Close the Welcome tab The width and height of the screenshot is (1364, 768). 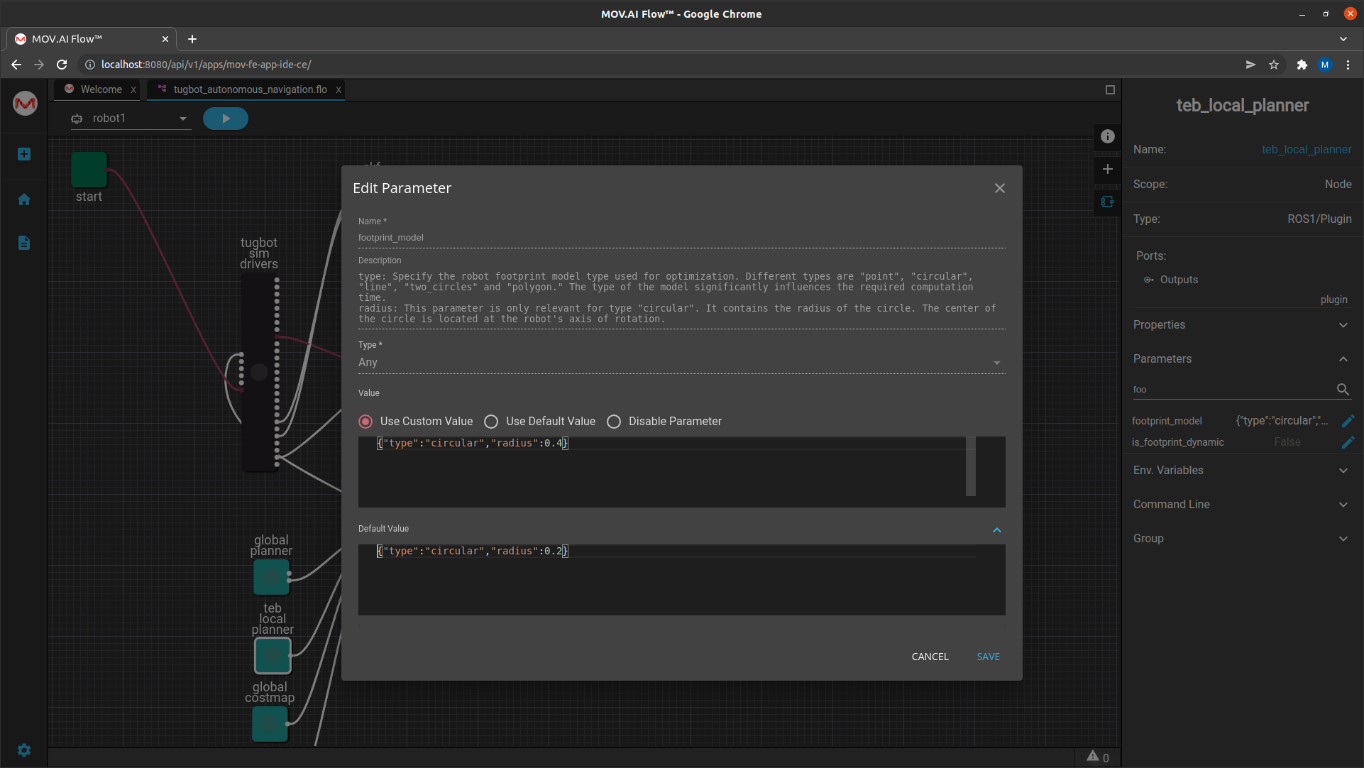point(134,90)
